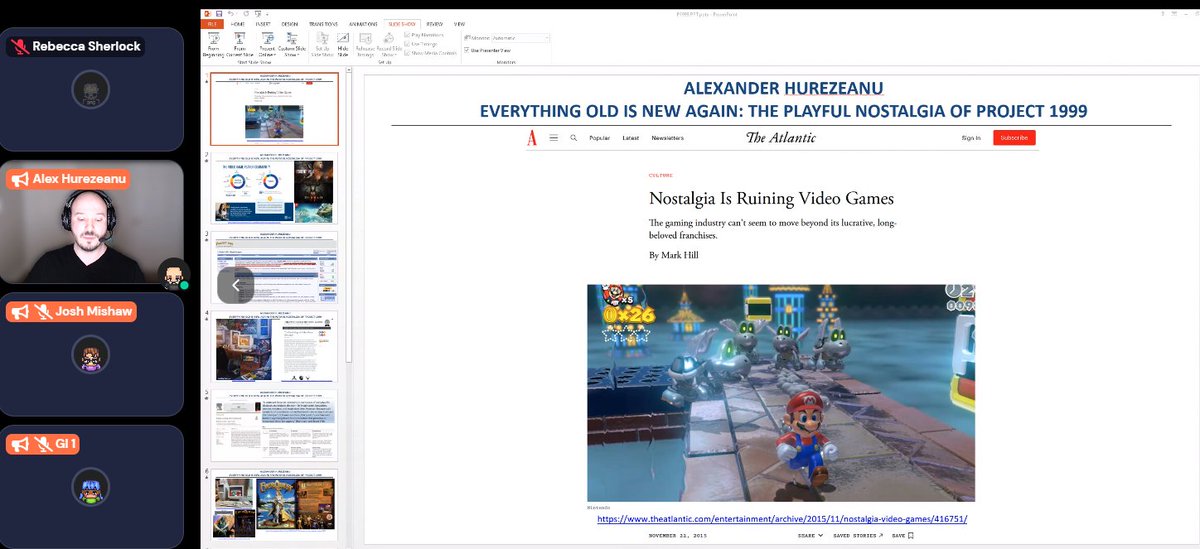Click the Undo icon in quick access toolbar
The image size is (1200, 549).
pos(231,13)
